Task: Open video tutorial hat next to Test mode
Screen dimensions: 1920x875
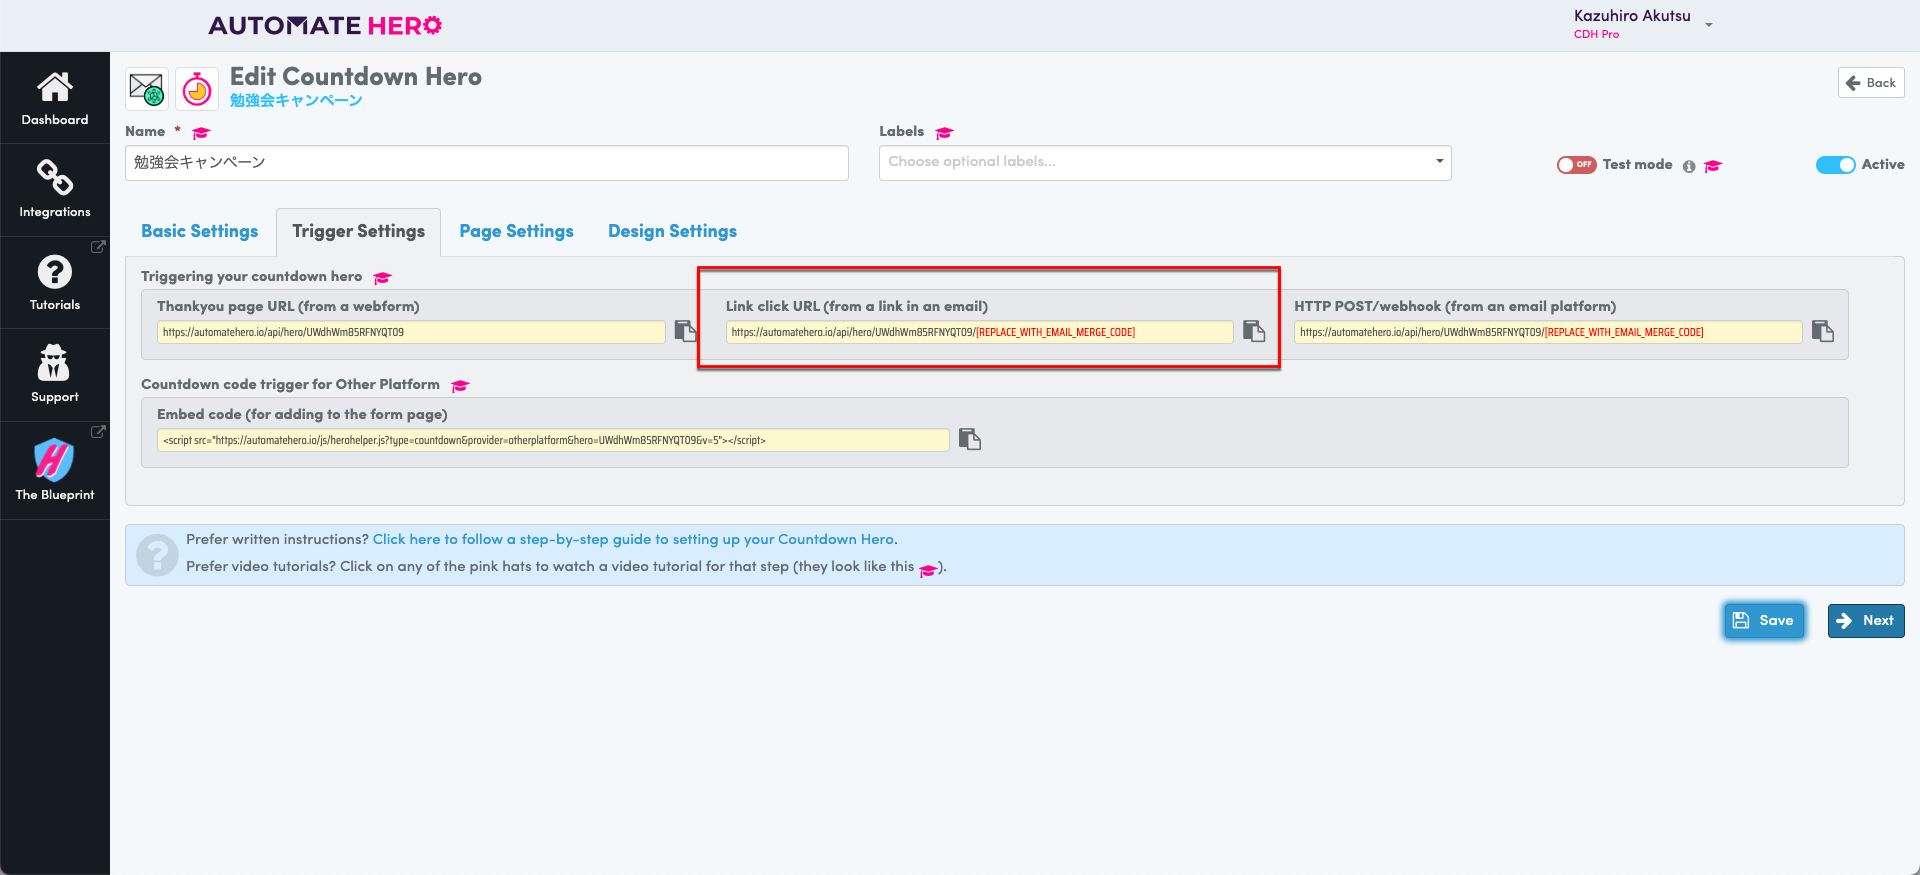Action: point(1713,166)
